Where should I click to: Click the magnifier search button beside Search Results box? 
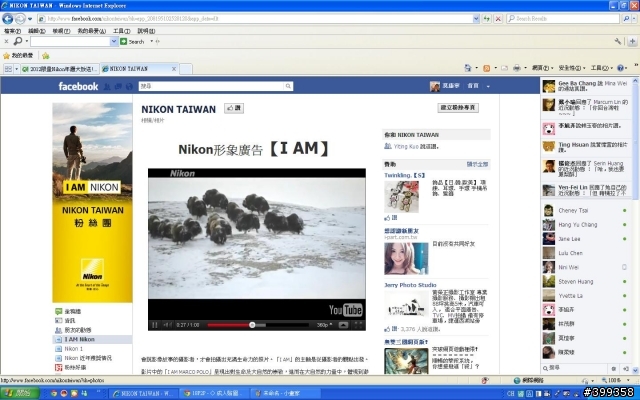[626, 18]
